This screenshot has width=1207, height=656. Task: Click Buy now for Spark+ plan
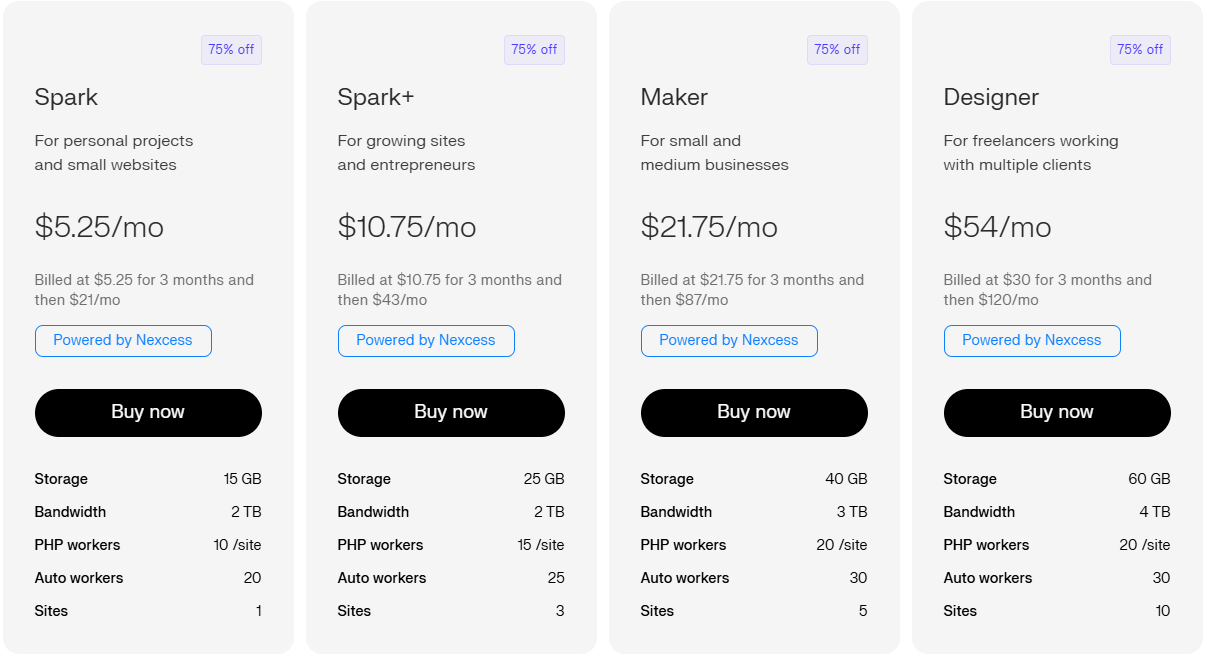click(x=451, y=412)
